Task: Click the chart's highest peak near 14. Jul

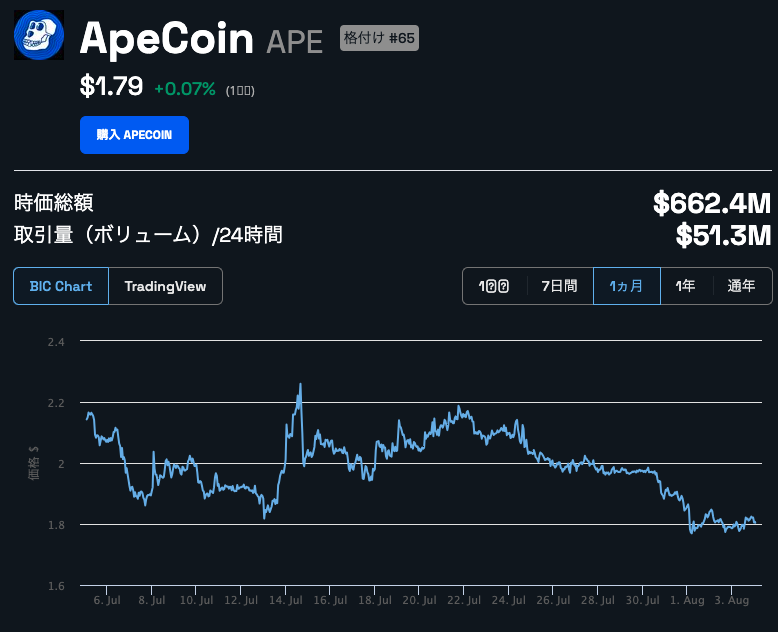Action: click(300, 384)
